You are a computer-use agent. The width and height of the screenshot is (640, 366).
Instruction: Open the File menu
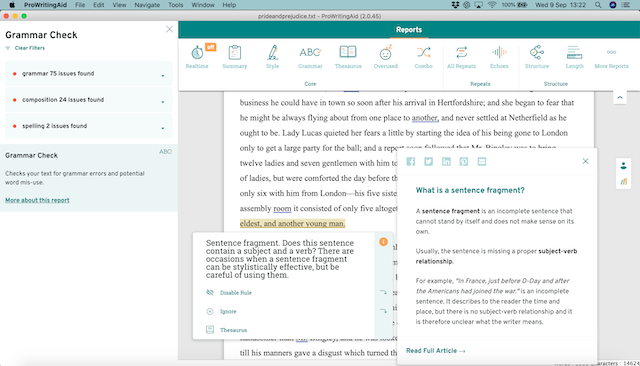tap(80, 5)
